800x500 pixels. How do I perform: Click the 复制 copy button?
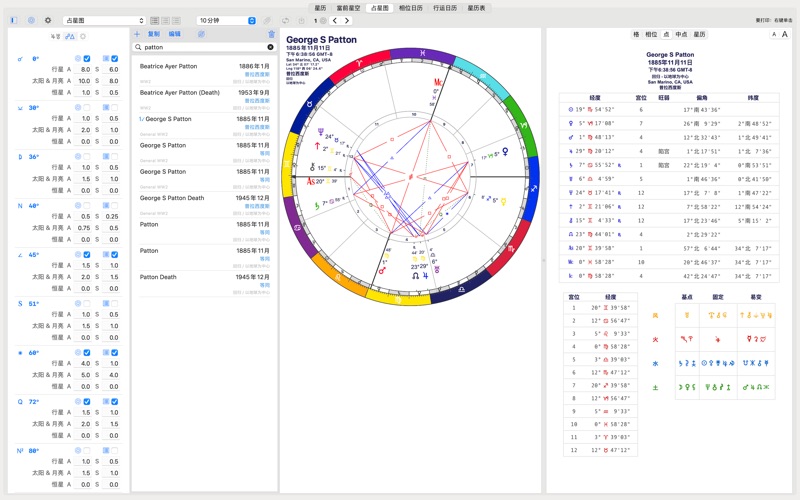(x=153, y=34)
